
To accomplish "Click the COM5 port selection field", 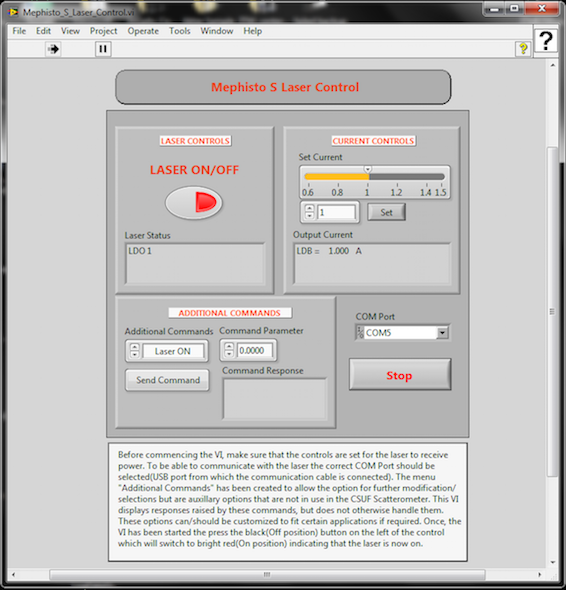I will 400,333.
